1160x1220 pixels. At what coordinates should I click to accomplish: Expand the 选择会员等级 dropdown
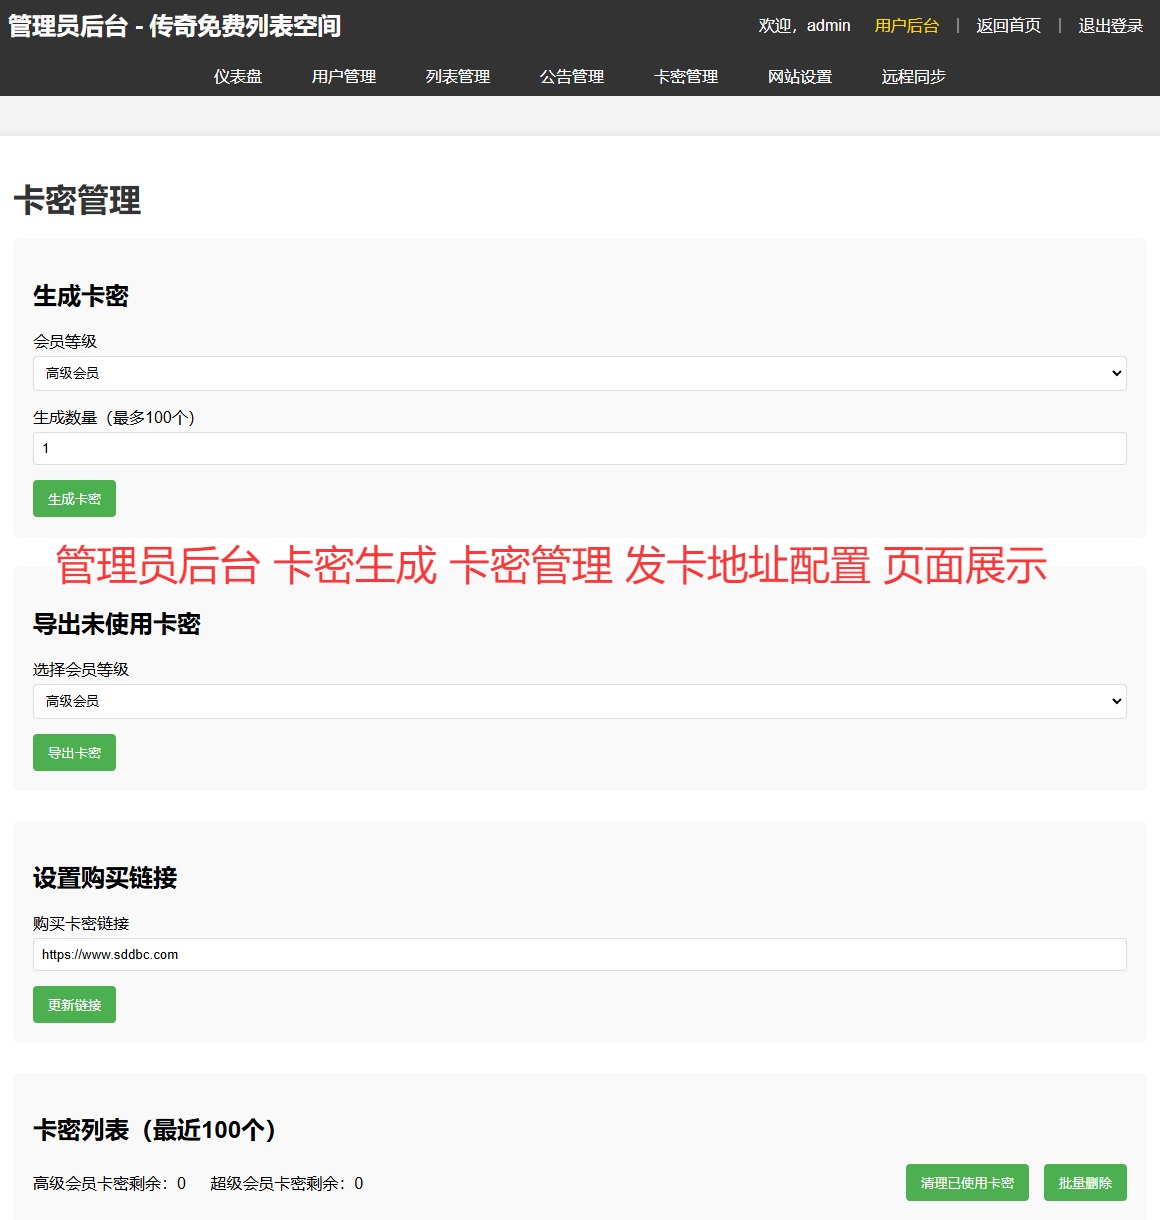(x=580, y=701)
